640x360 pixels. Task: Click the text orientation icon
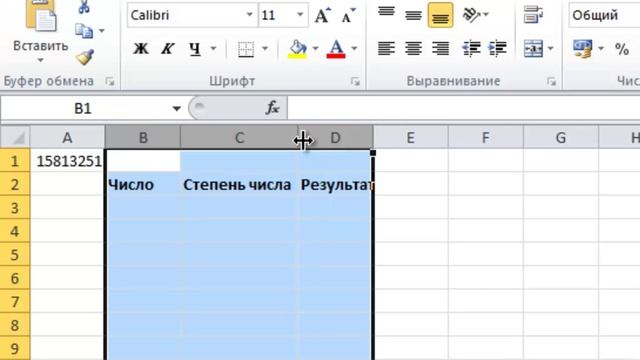(x=471, y=15)
